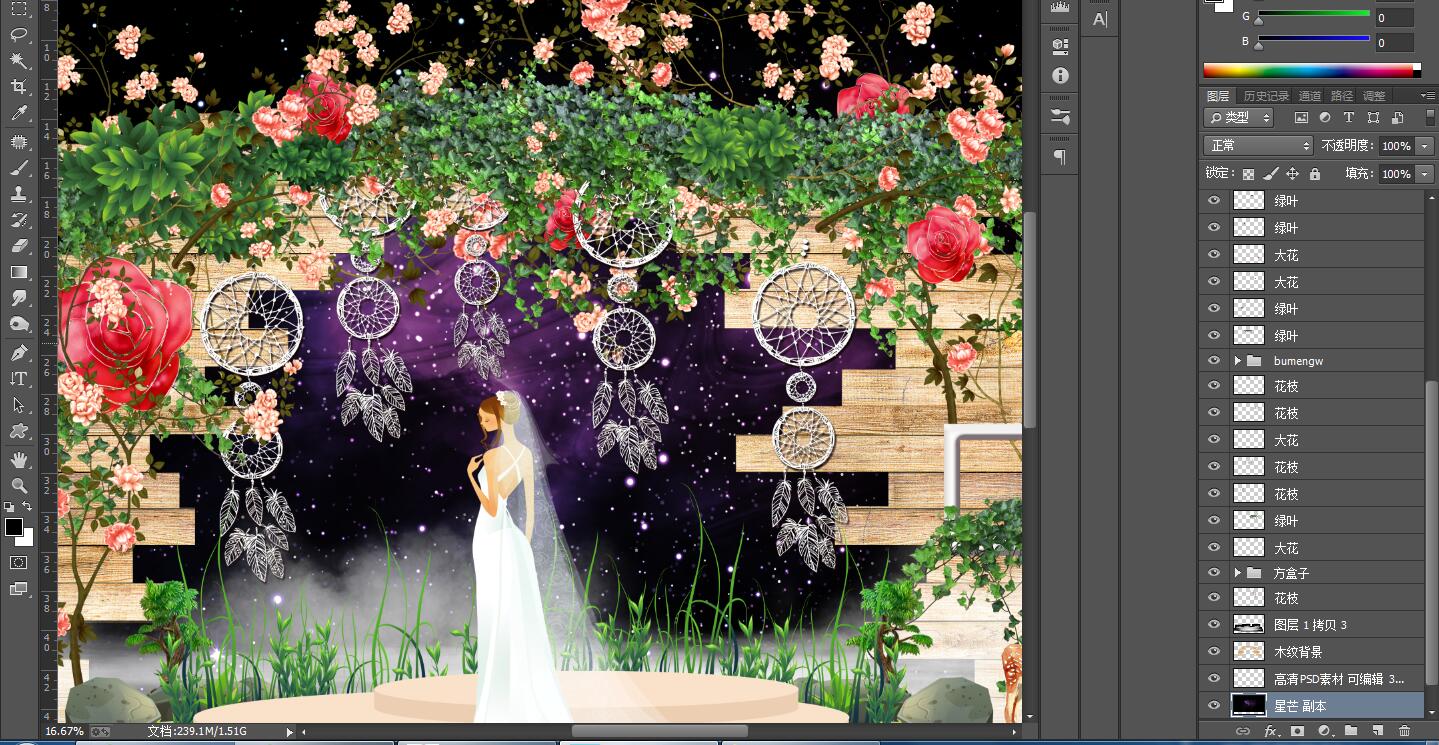Select the Hand tool
Viewport: 1439px width, 745px height.
pos(19,460)
